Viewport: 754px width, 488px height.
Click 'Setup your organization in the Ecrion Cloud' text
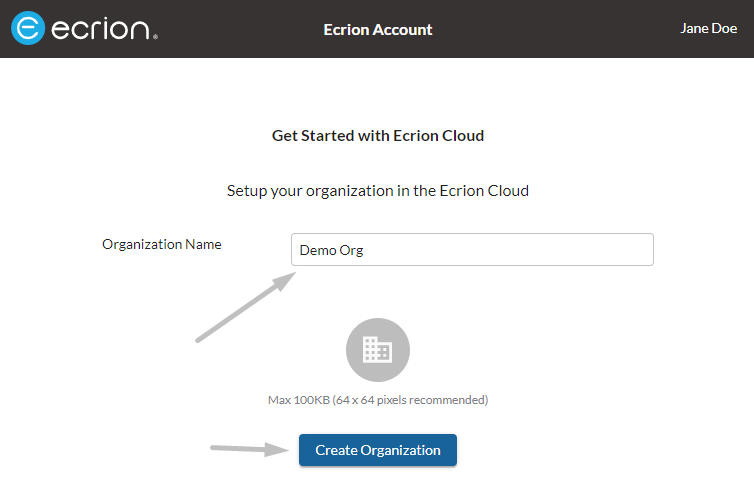click(x=377, y=191)
